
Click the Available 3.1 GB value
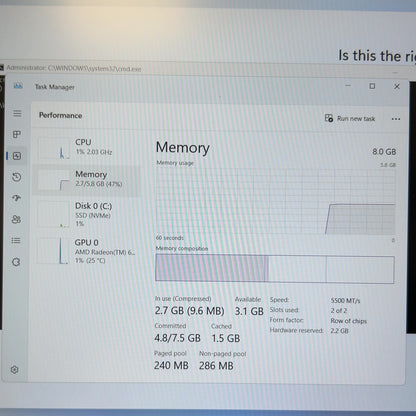pyautogui.click(x=249, y=311)
